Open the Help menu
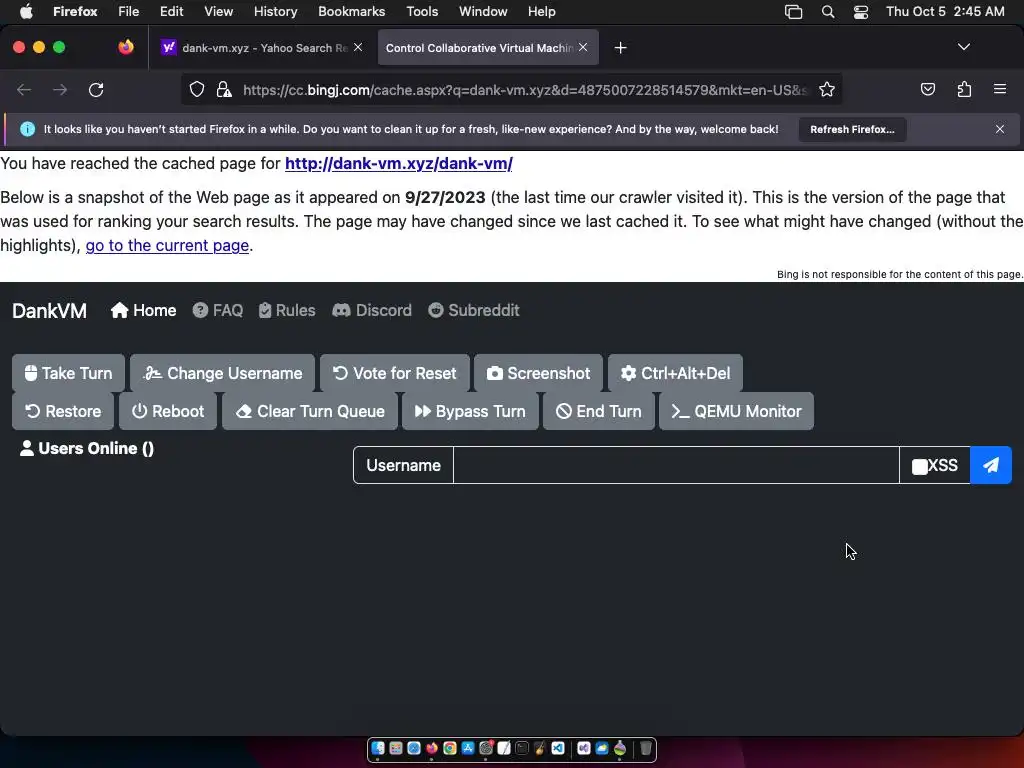 coord(541,11)
